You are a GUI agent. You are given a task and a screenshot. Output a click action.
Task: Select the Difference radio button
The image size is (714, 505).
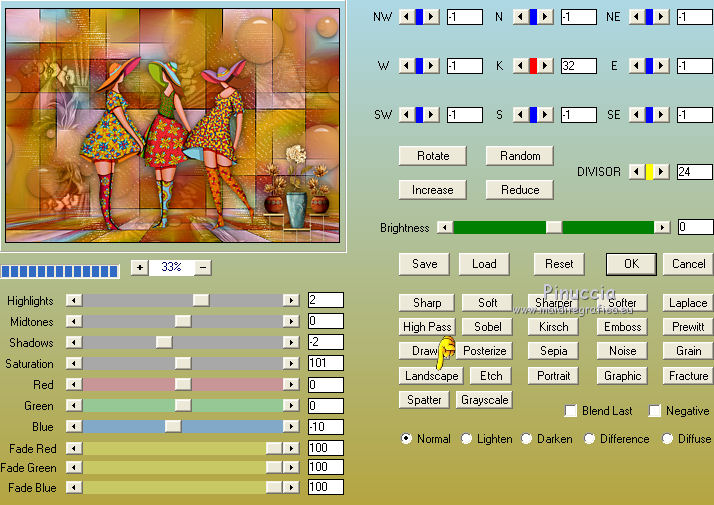589,439
